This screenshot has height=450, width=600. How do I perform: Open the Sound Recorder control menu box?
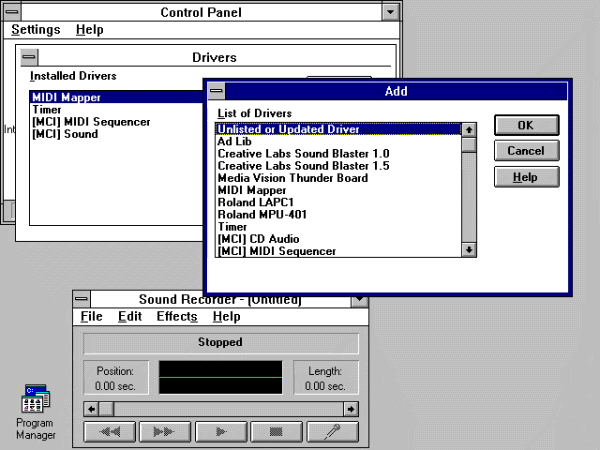[82, 299]
